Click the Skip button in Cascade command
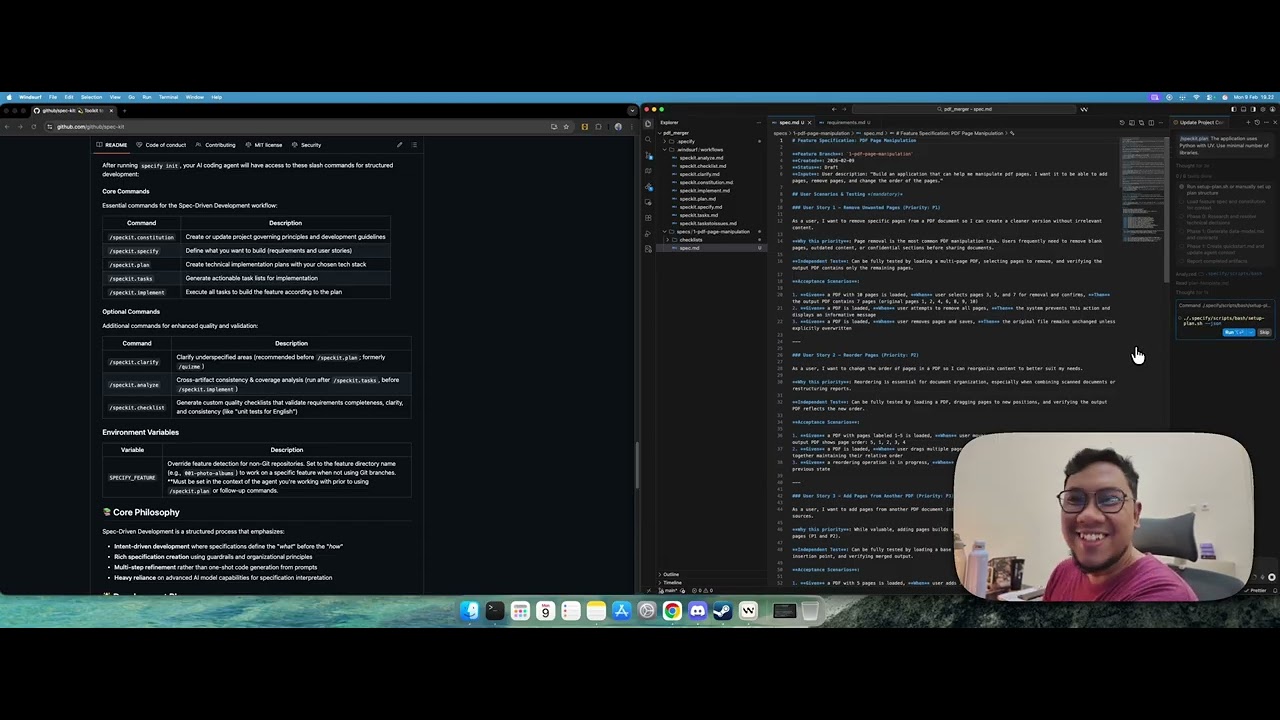The image size is (1280, 720). 1264,332
